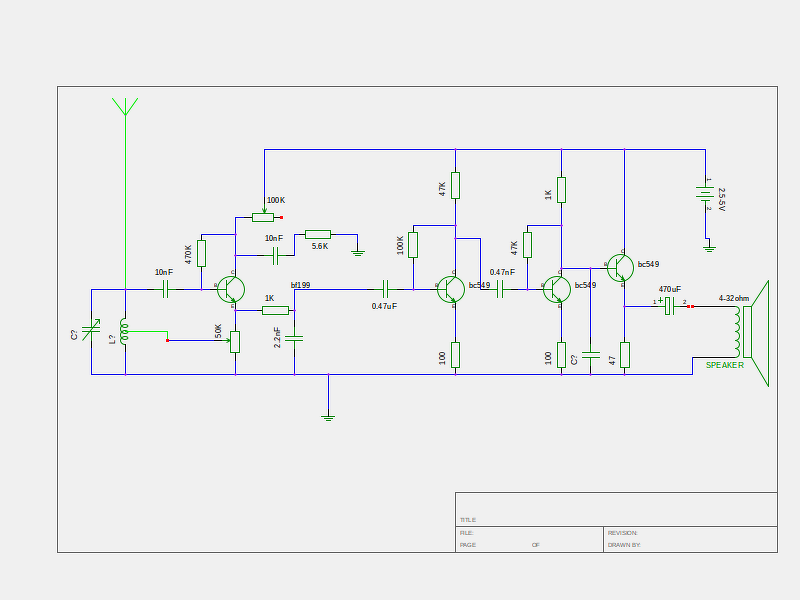
Task: Click the ground symbol below the main rail
Action: pos(328,418)
